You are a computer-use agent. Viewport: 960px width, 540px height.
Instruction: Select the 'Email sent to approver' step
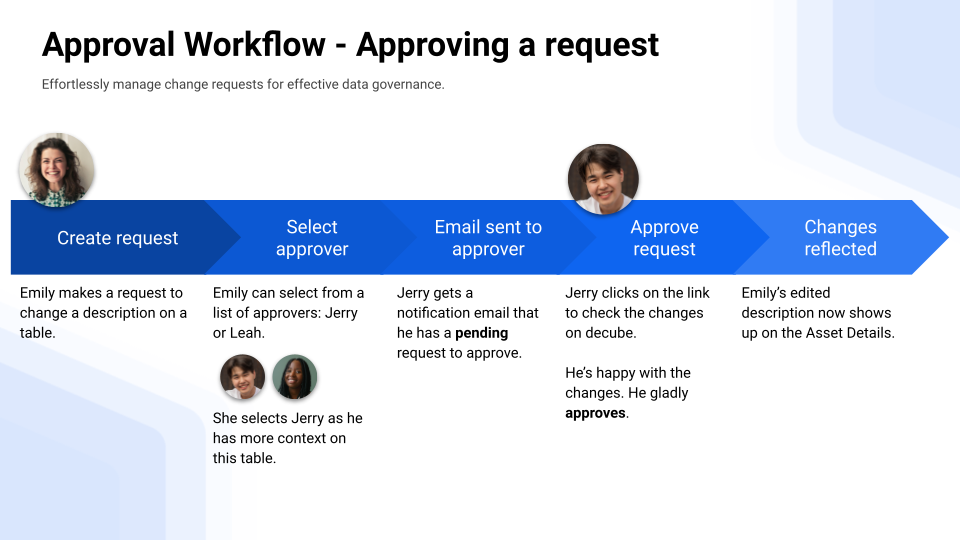(x=488, y=238)
